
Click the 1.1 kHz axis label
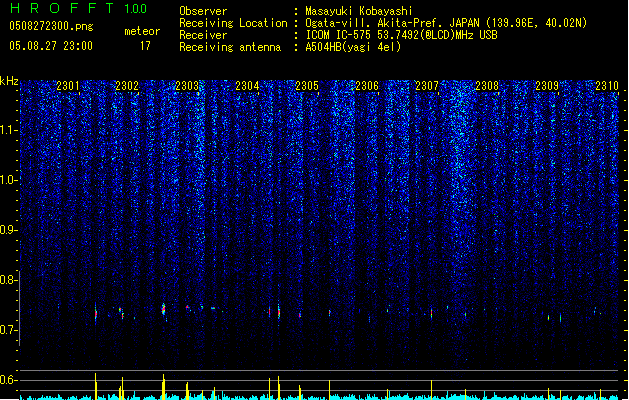click(8, 130)
